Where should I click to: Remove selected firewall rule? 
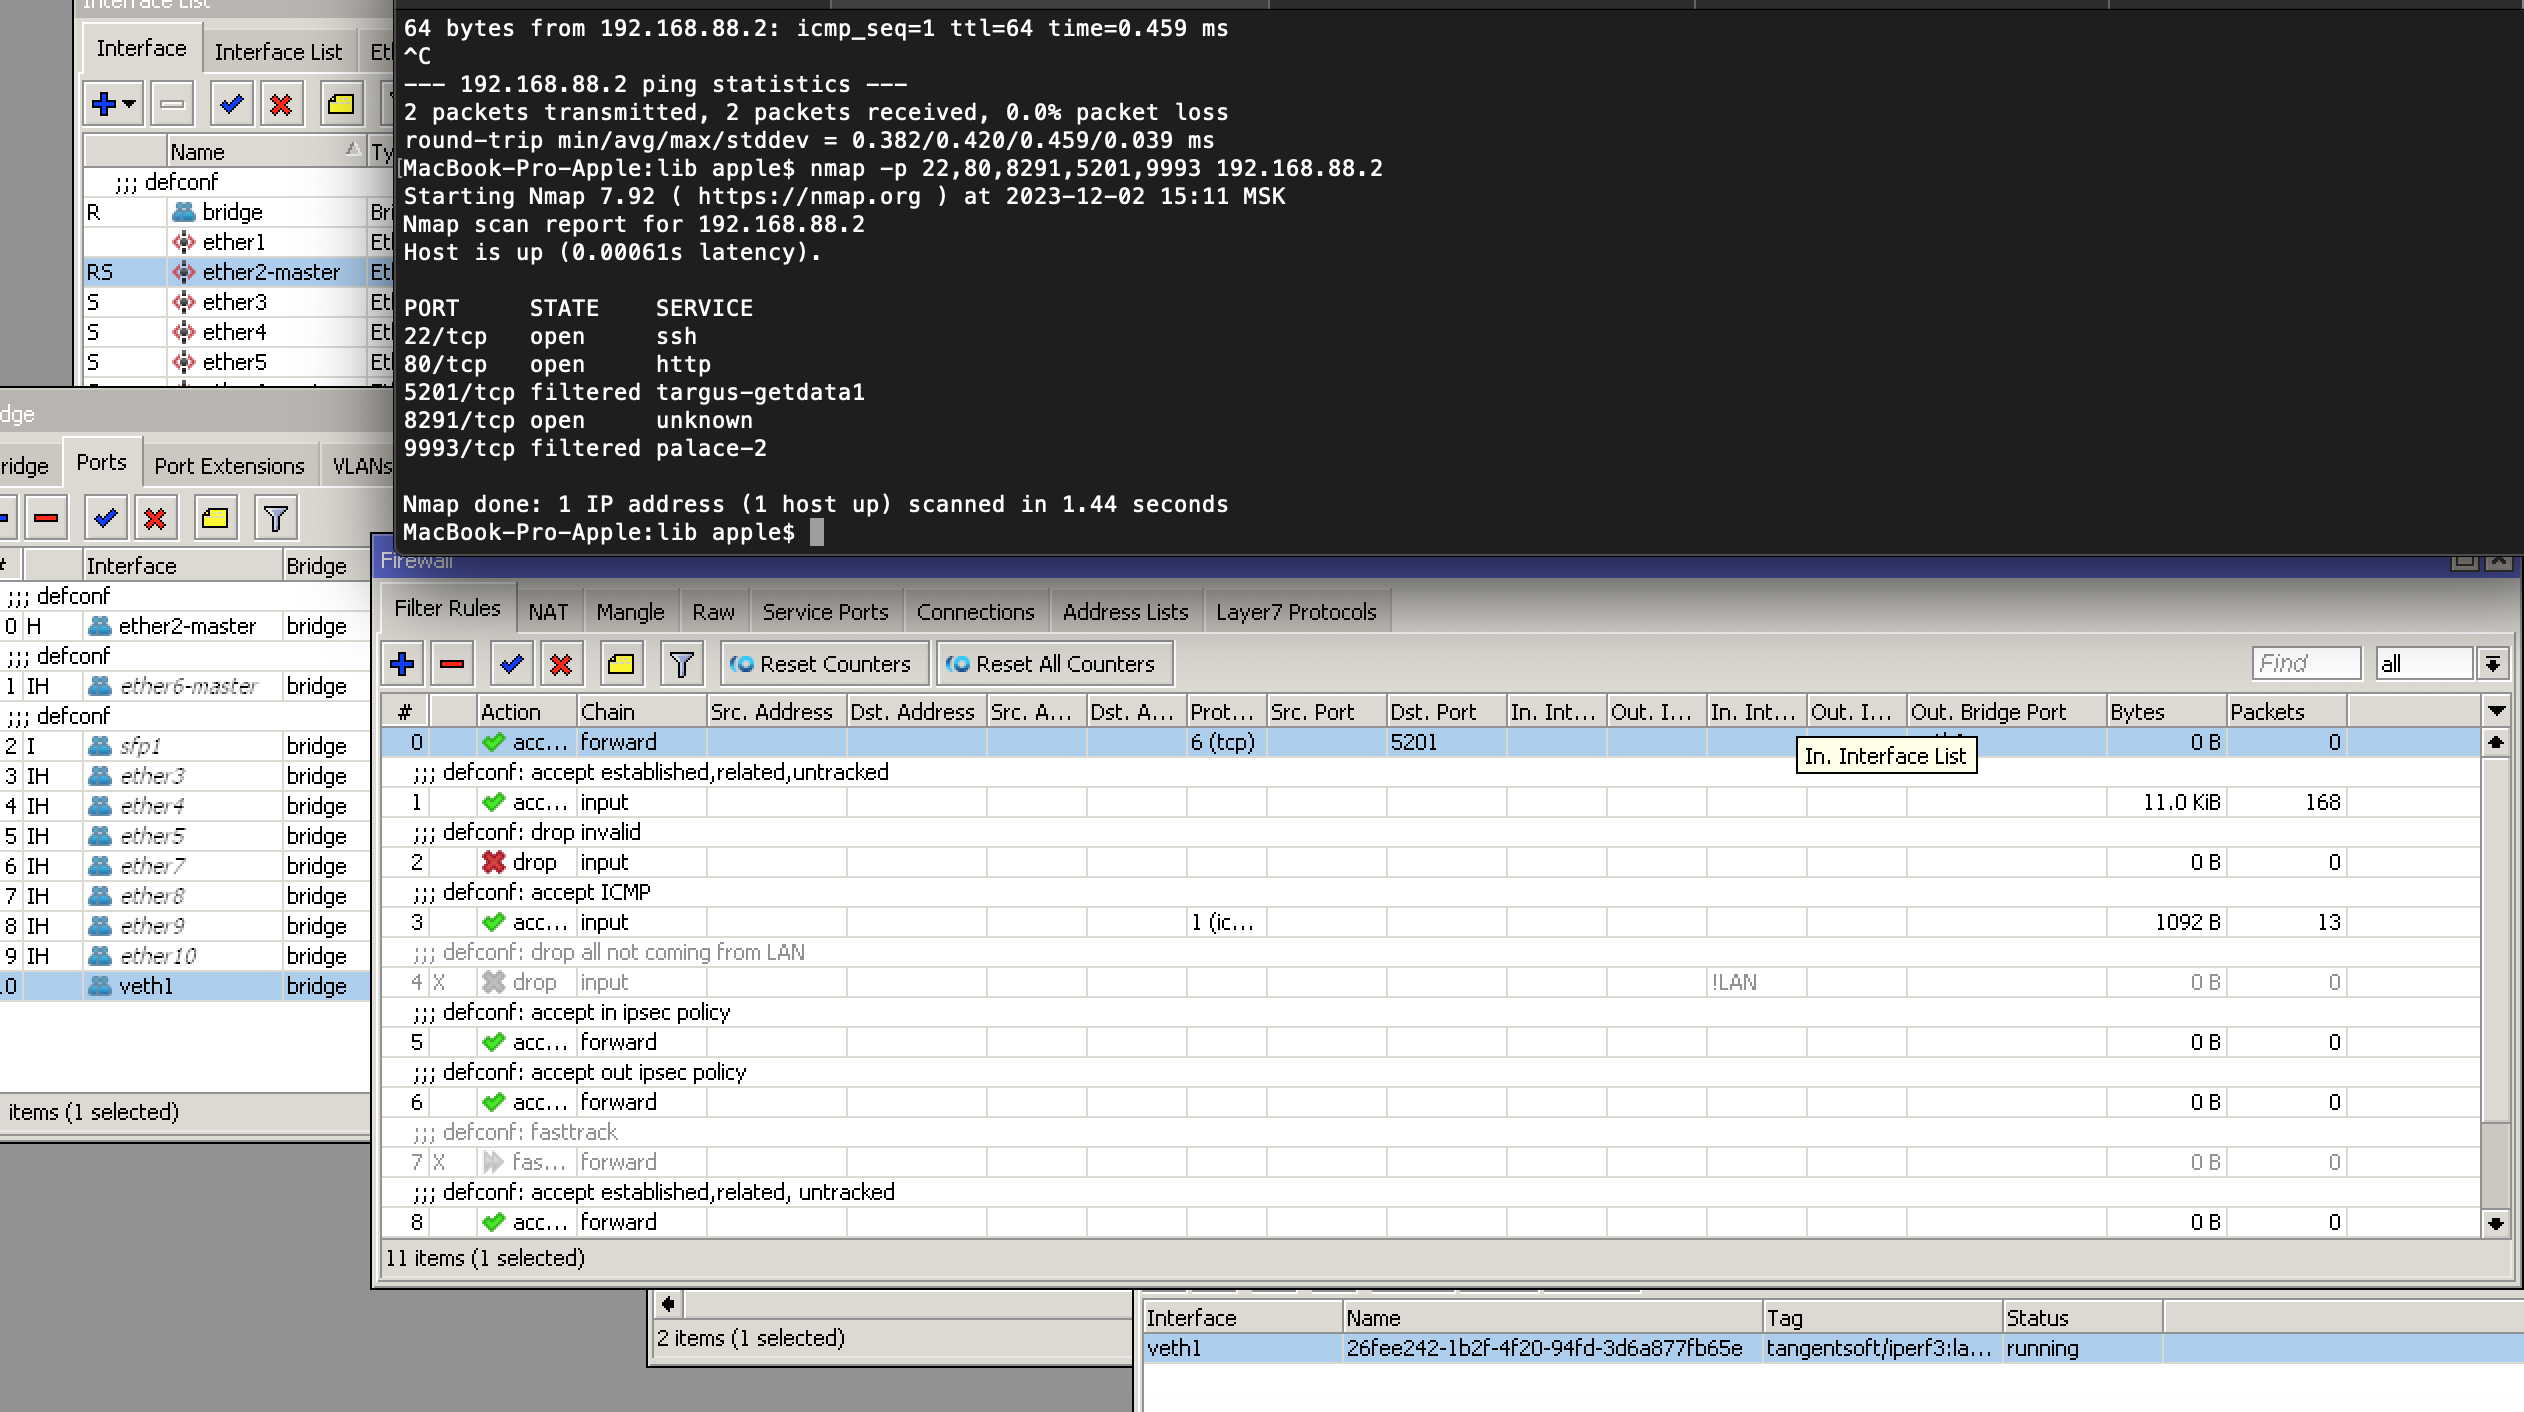coord(452,664)
